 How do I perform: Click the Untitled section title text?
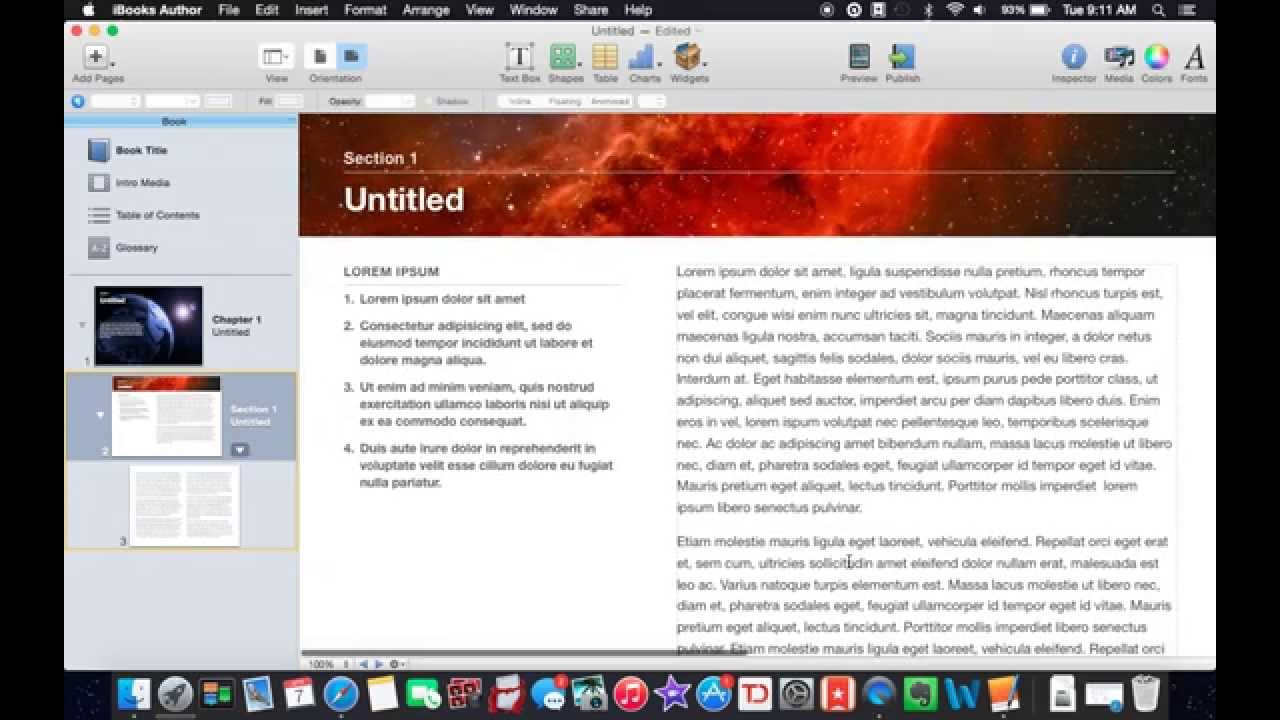404,199
